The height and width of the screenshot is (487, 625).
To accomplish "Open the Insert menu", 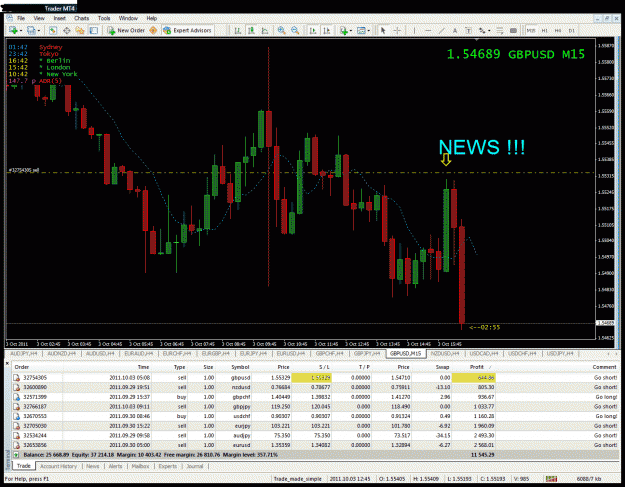I will pos(59,18).
